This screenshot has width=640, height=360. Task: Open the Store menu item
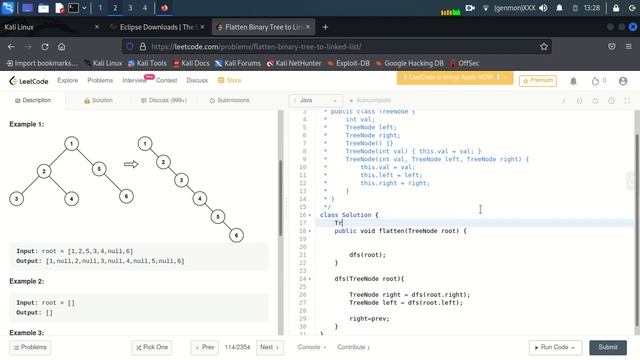point(230,80)
